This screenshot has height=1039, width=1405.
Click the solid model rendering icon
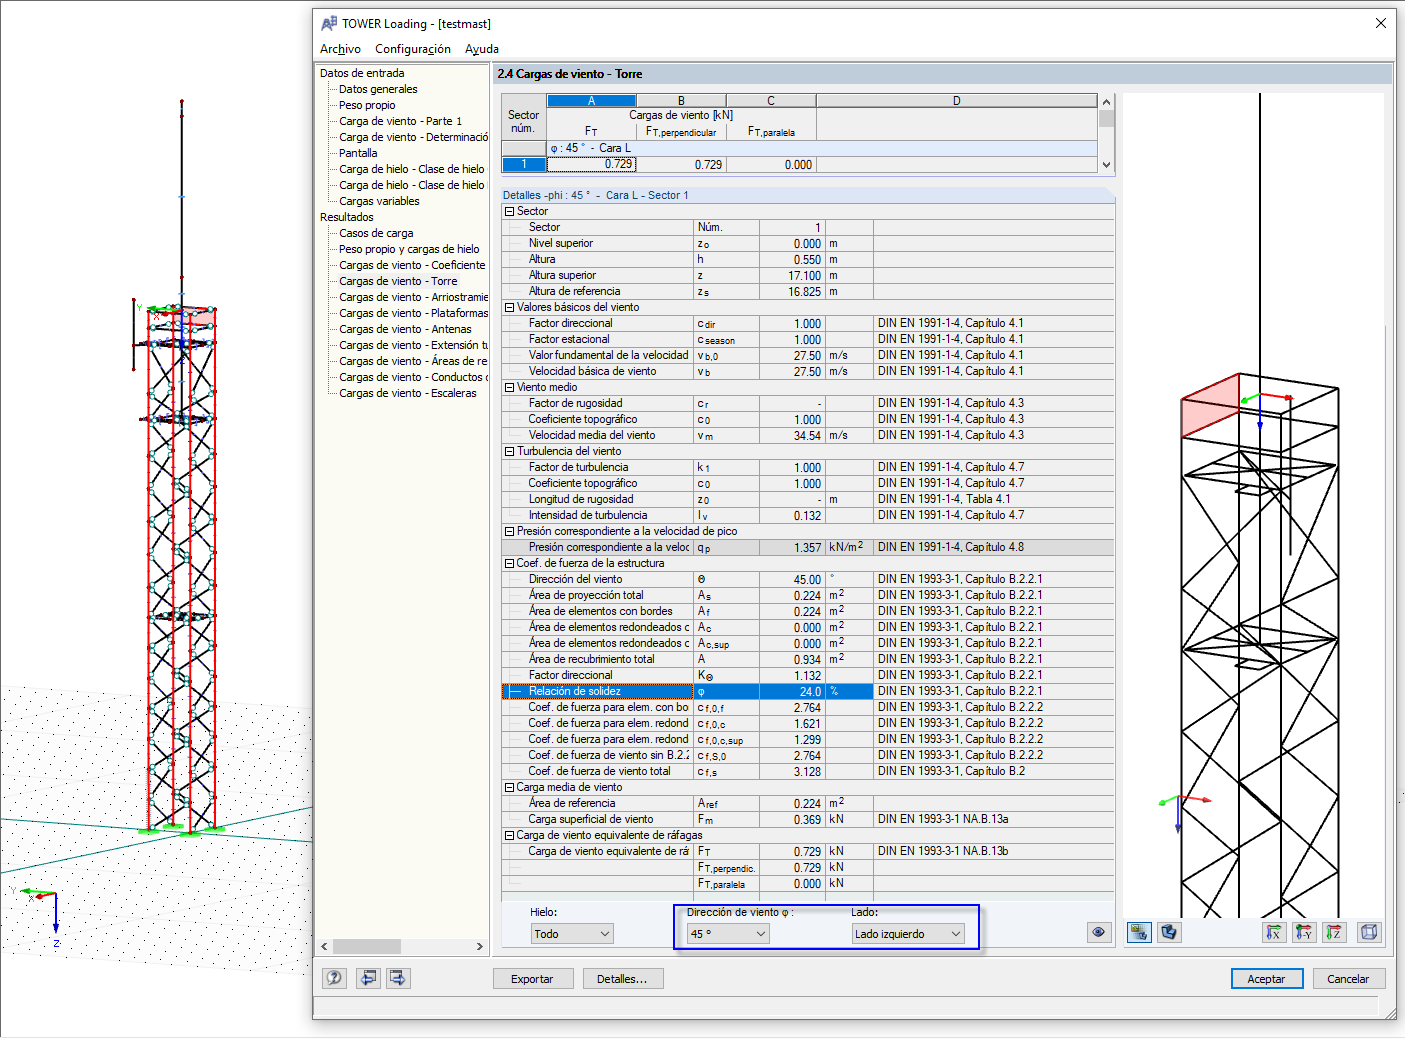click(x=1169, y=932)
